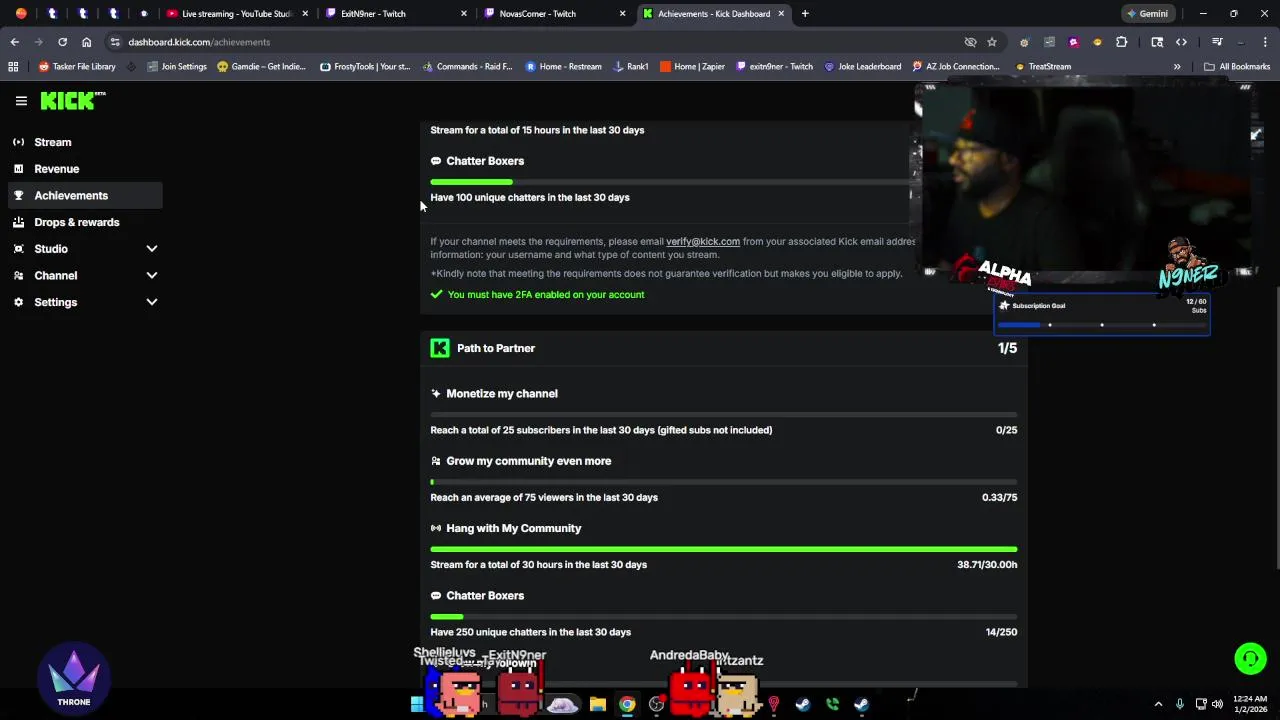
Task: Click the 250 chatters progress bar
Action: (724, 617)
